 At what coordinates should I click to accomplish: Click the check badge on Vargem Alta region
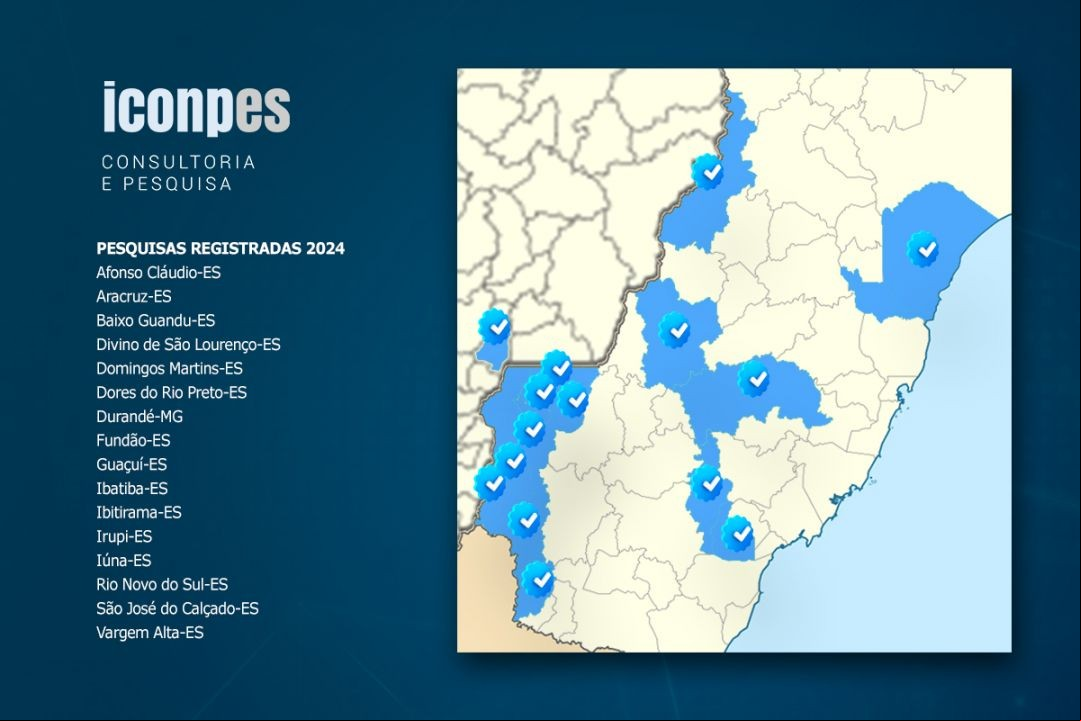tap(708, 482)
